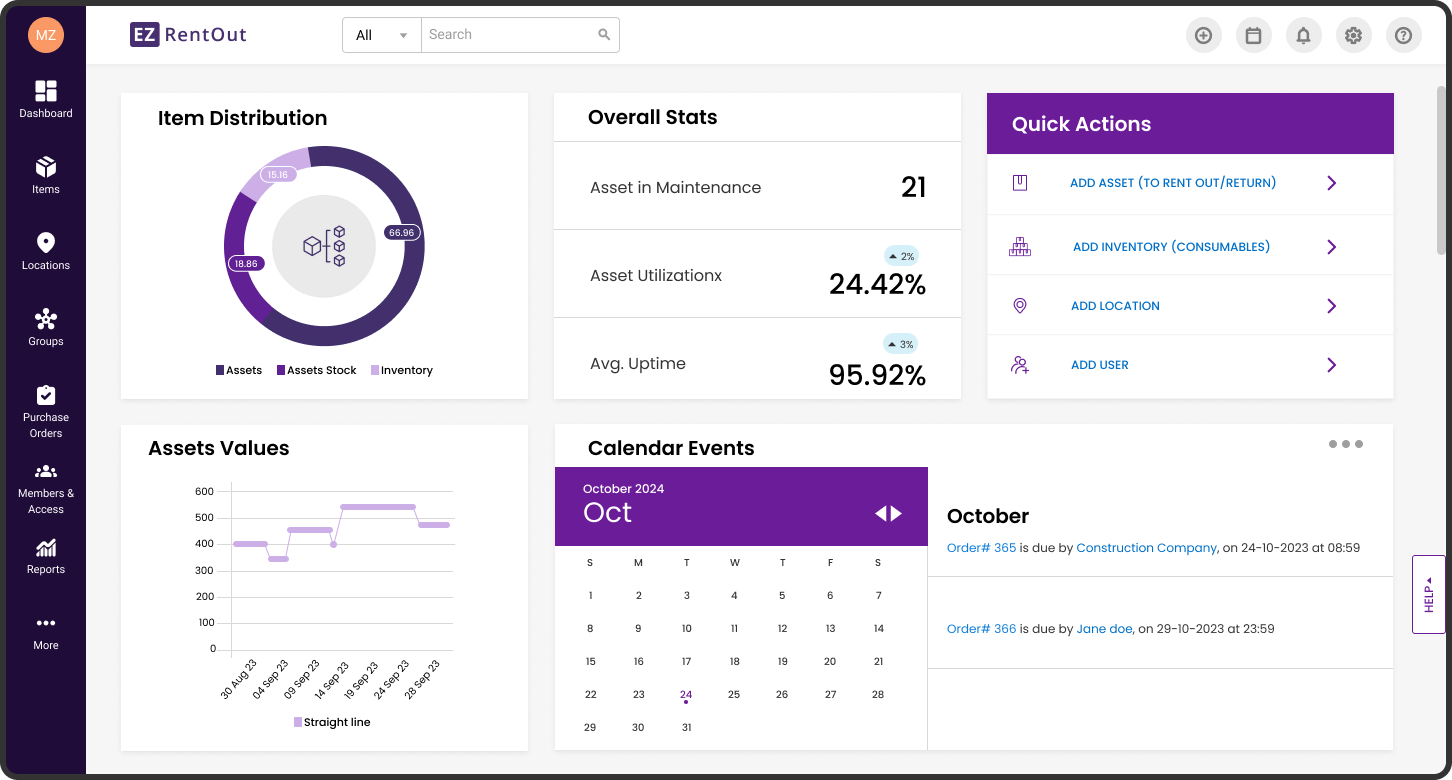This screenshot has height=780, width=1452.
Task: Click the plus add icon in header
Action: click(1203, 35)
